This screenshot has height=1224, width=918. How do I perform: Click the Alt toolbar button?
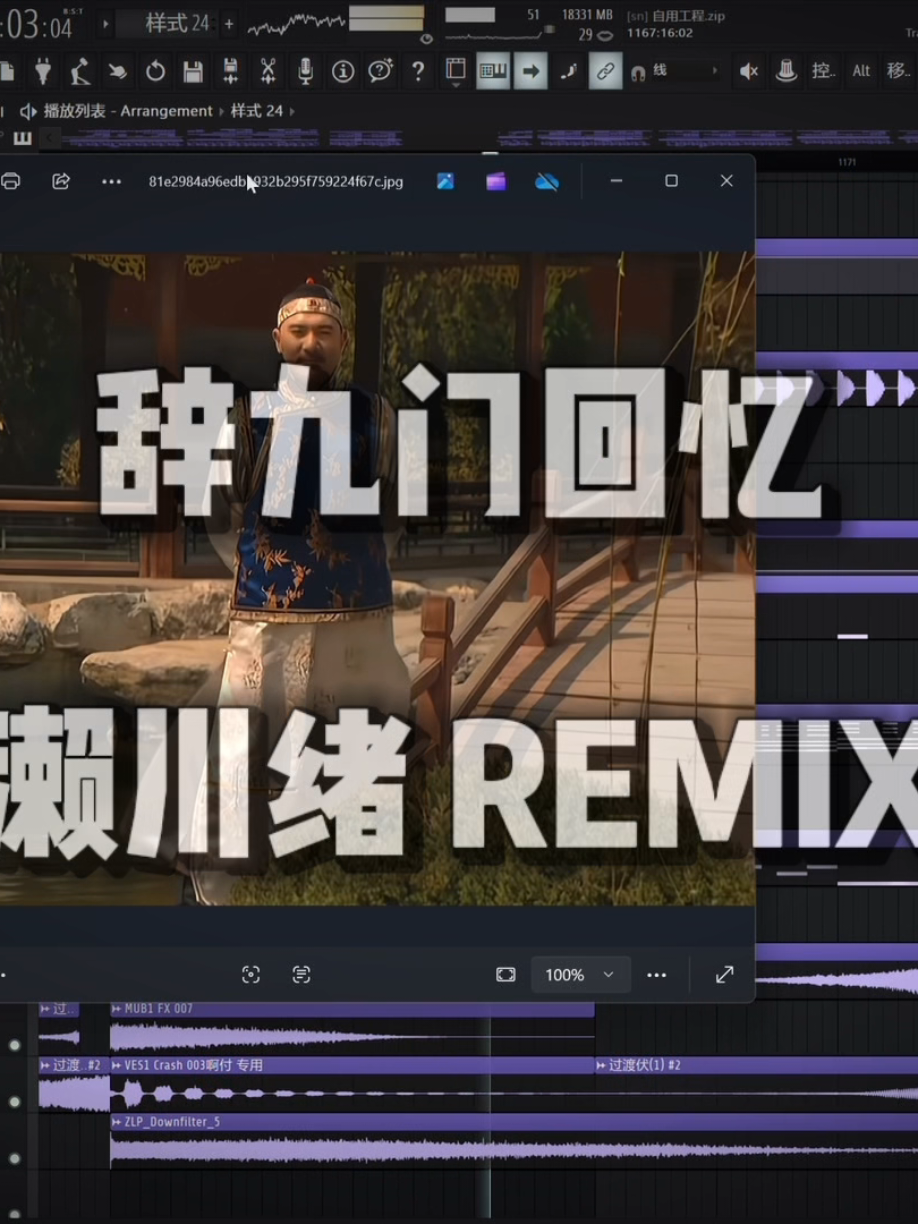[861, 71]
